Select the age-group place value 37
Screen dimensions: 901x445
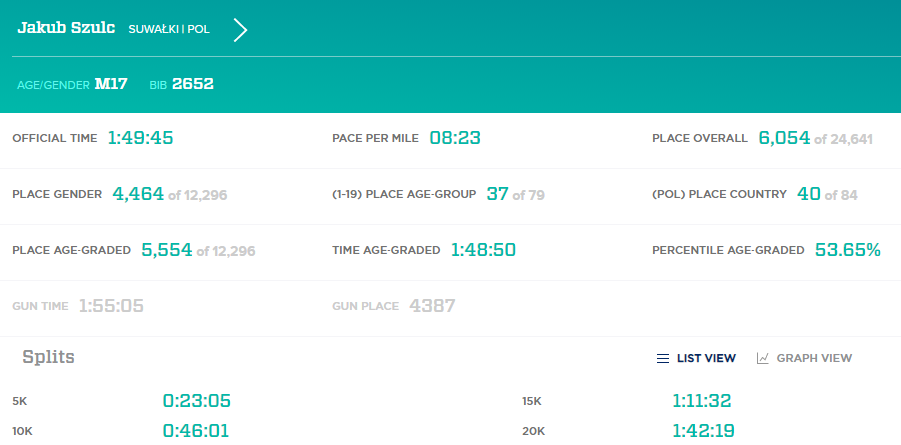(497, 194)
